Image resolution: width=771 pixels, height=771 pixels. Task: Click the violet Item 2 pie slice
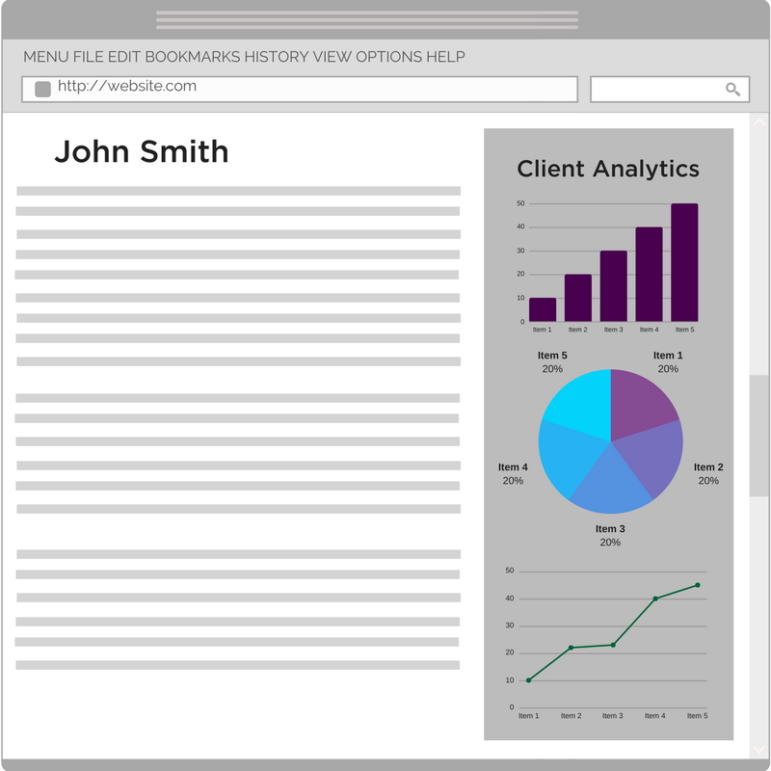tap(654, 455)
